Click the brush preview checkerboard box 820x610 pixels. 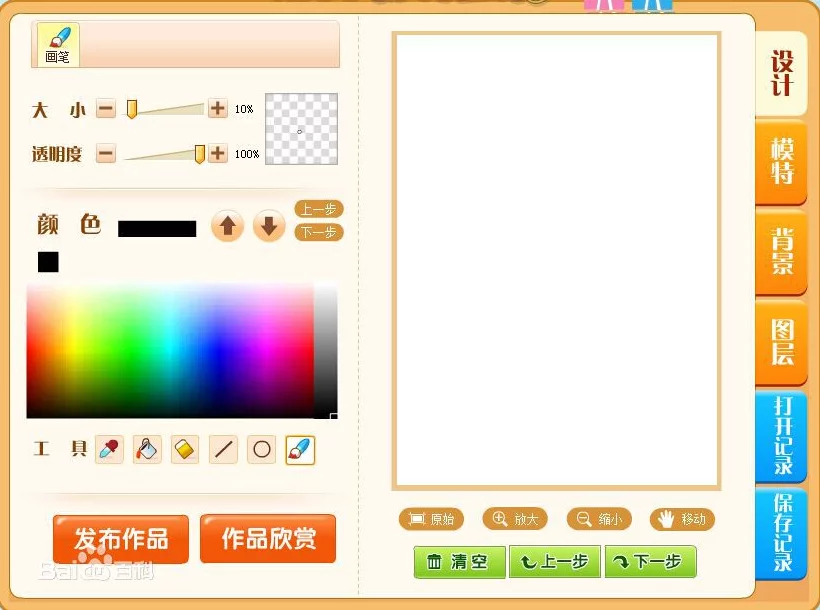coord(301,129)
